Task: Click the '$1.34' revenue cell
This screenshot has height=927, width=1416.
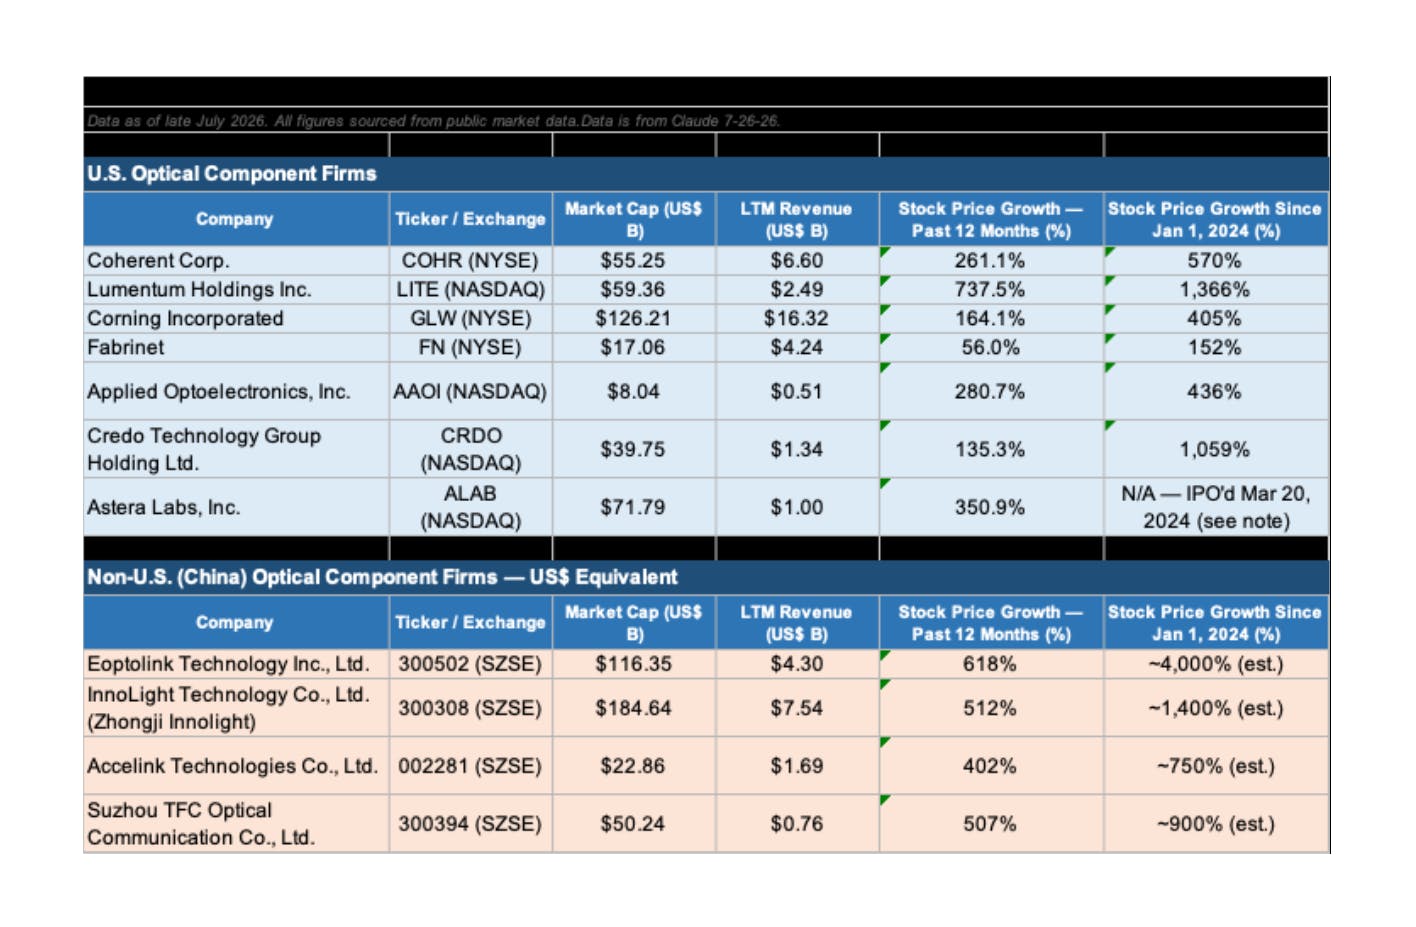Action: 797,450
